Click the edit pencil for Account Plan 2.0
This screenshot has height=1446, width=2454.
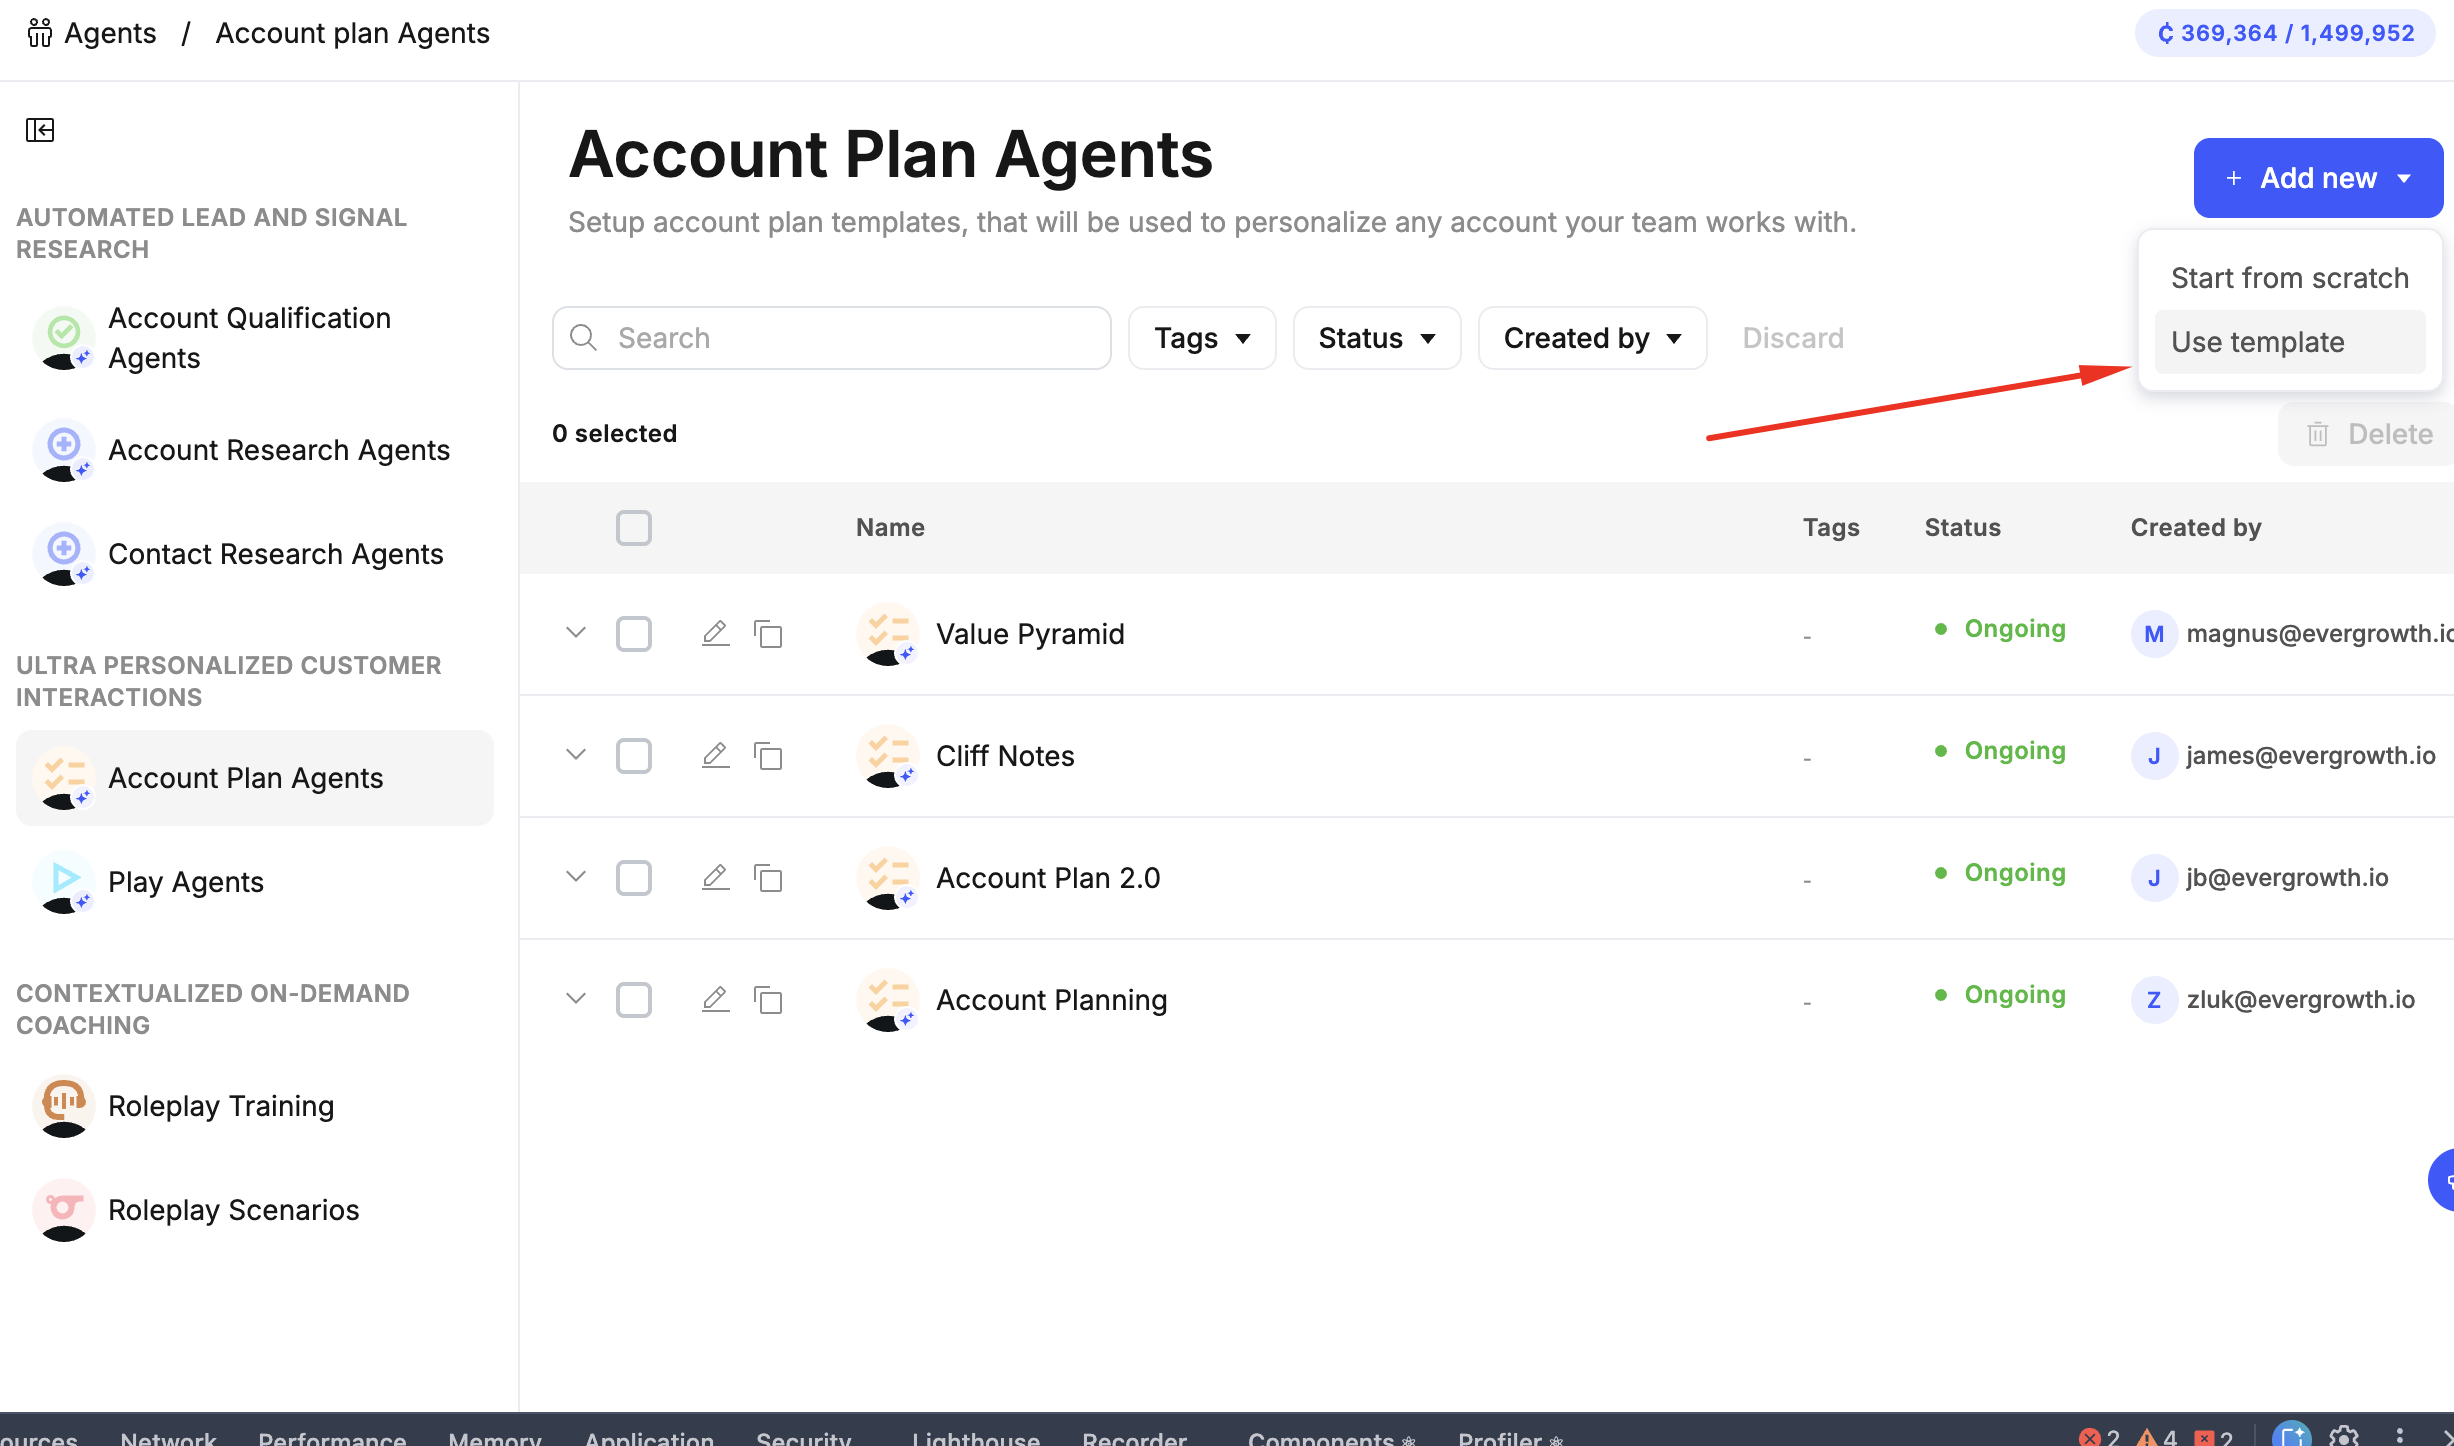click(x=715, y=877)
